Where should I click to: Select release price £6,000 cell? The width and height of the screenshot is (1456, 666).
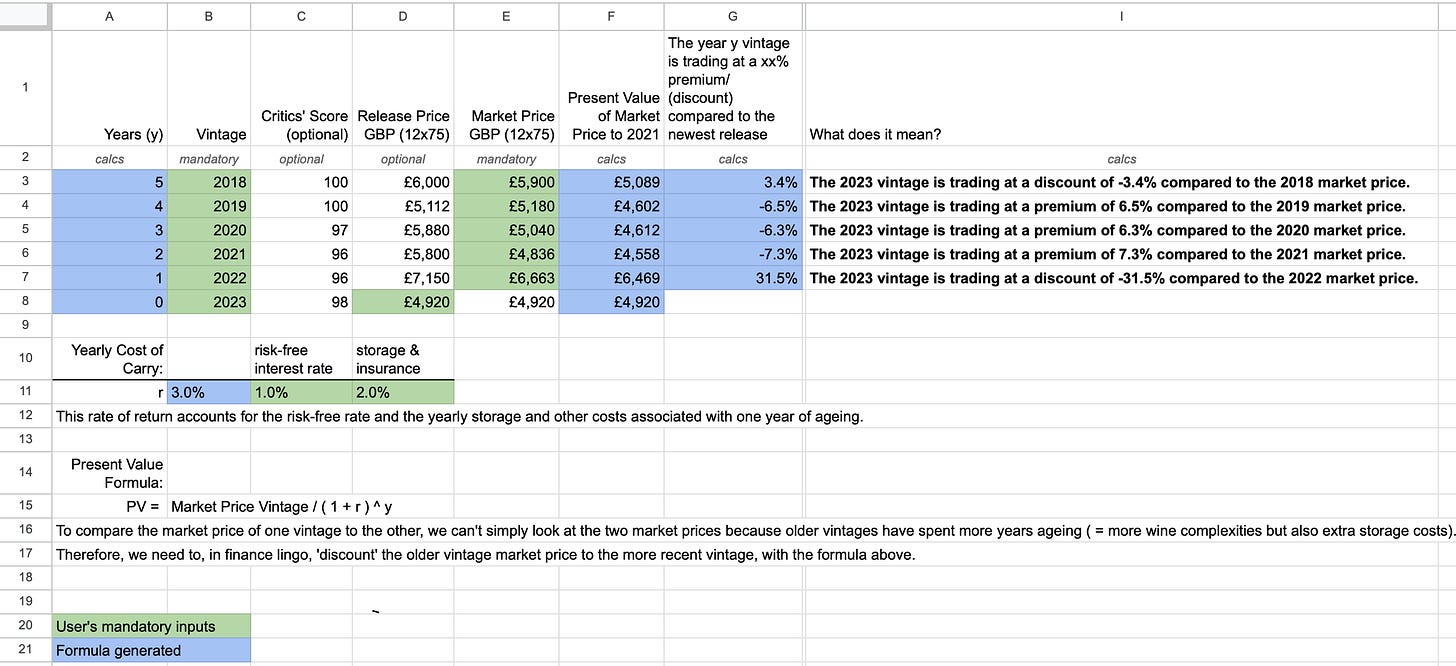coord(403,182)
